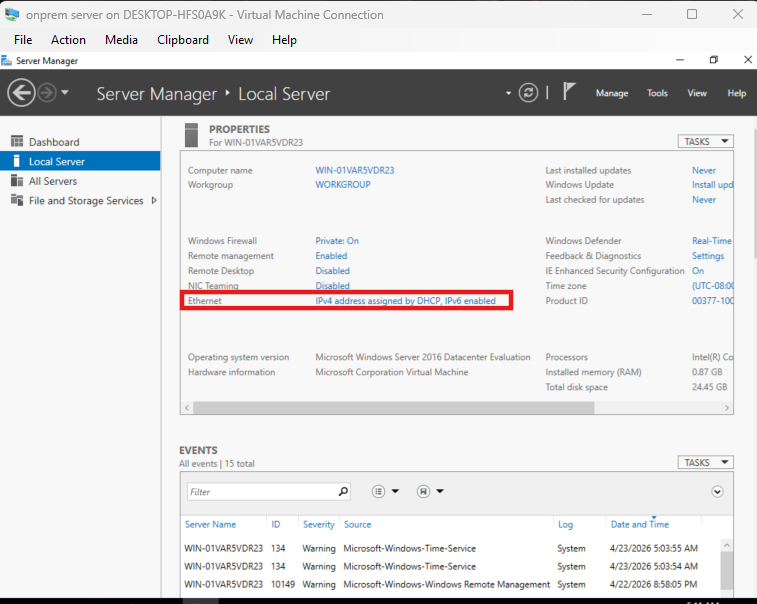The width and height of the screenshot is (757, 604).
Task: Click the Local Server icon in sidebar
Action: click(x=17, y=161)
